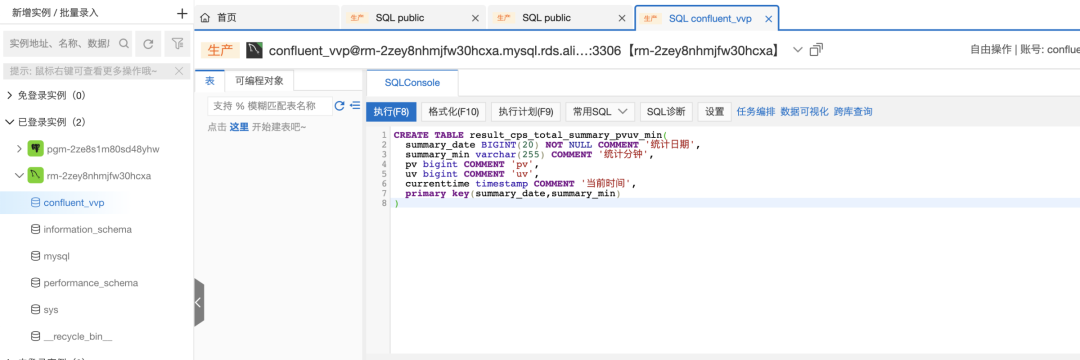The width and height of the screenshot is (1080, 360).
Task: Click the list menu icon beside table refresh
Action: pos(355,106)
